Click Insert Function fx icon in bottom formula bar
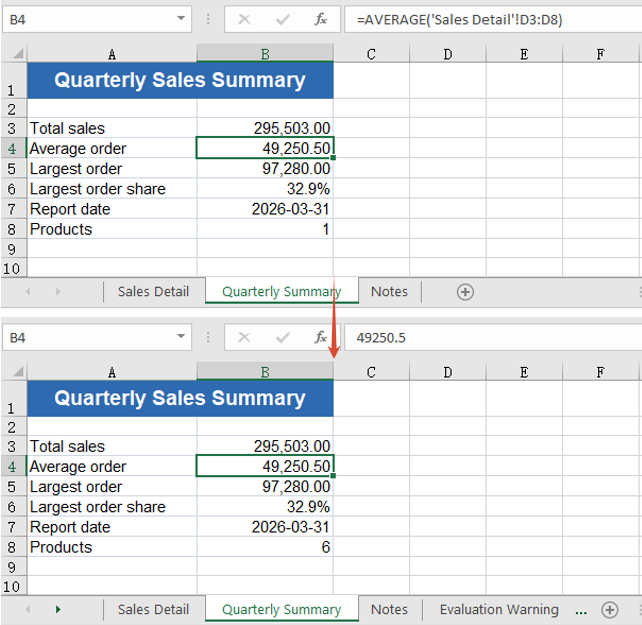The width and height of the screenshot is (642, 625). click(321, 337)
